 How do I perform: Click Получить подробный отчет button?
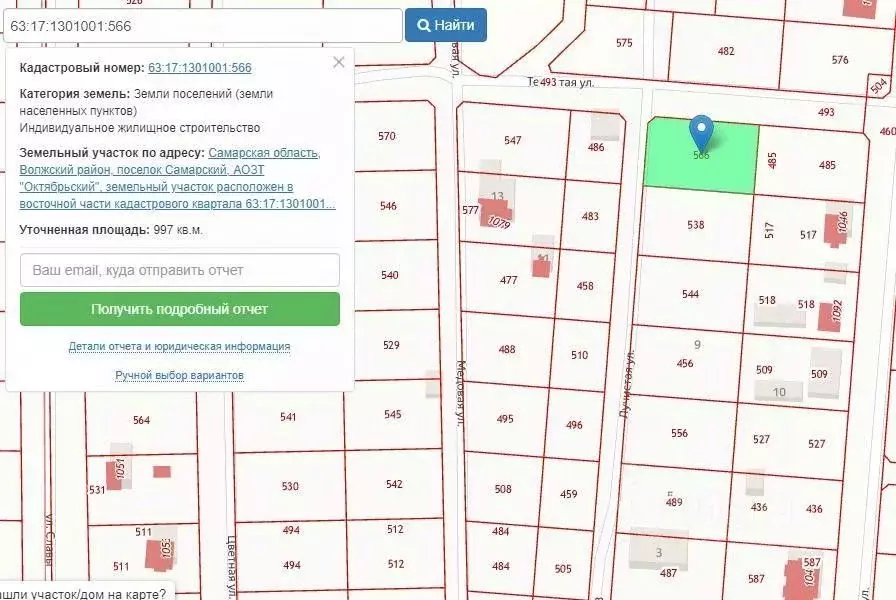179,309
